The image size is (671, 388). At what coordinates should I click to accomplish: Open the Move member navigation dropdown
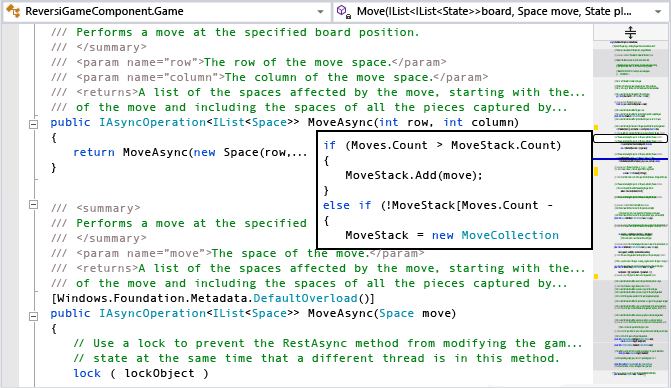coord(659,12)
